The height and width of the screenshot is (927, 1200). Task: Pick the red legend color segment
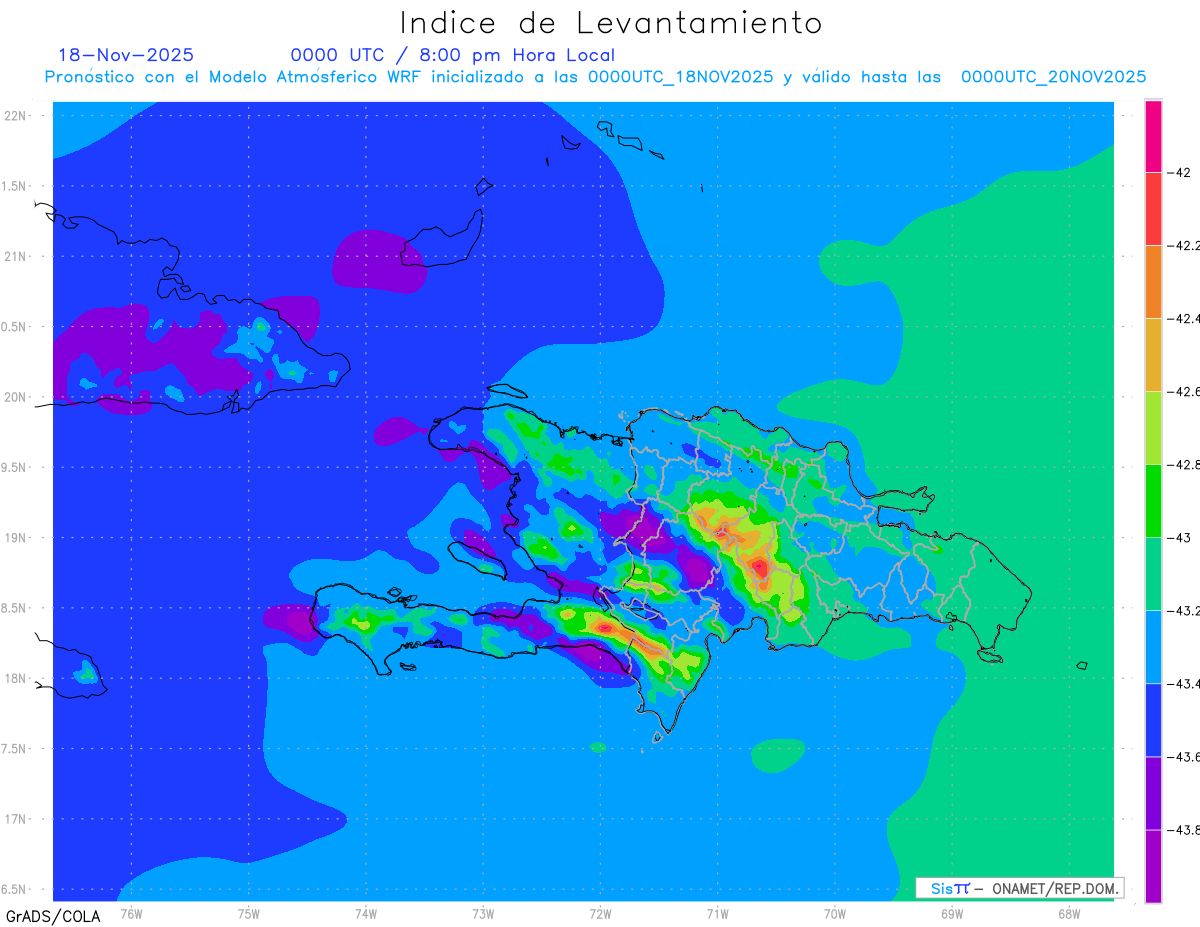pos(1153,209)
